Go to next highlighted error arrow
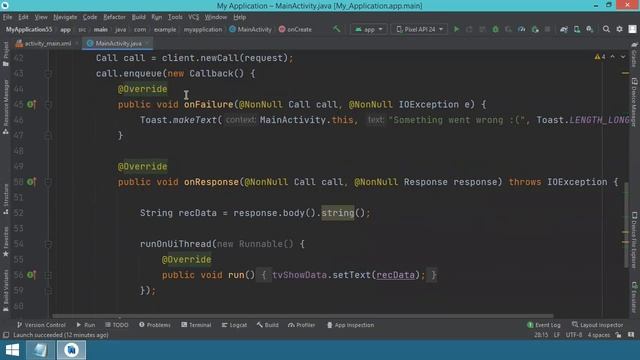640x360 pixels. 623,57
